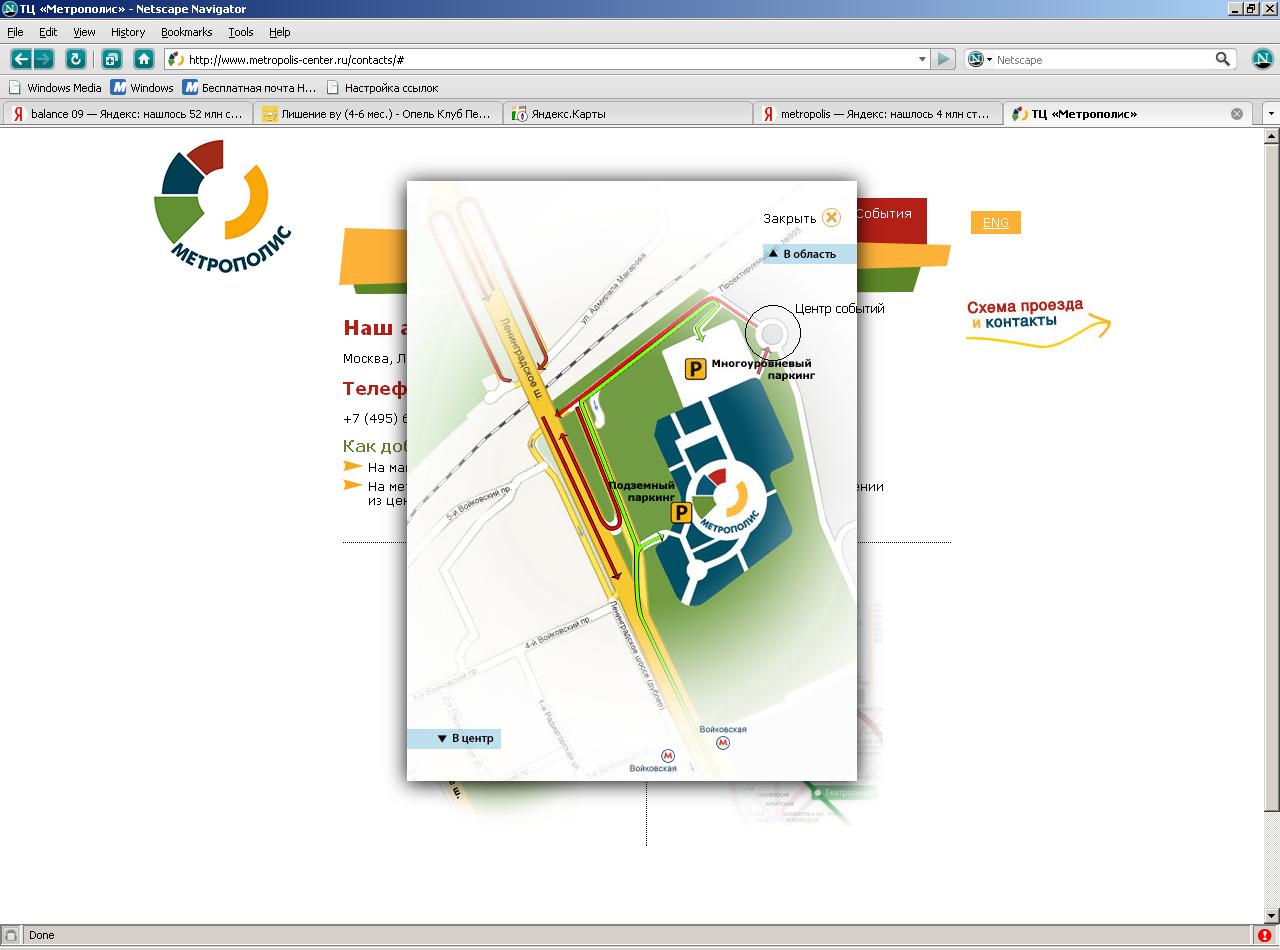Open the View menu
This screenshot has width=1280, height=950.
(x=84, y=32)
